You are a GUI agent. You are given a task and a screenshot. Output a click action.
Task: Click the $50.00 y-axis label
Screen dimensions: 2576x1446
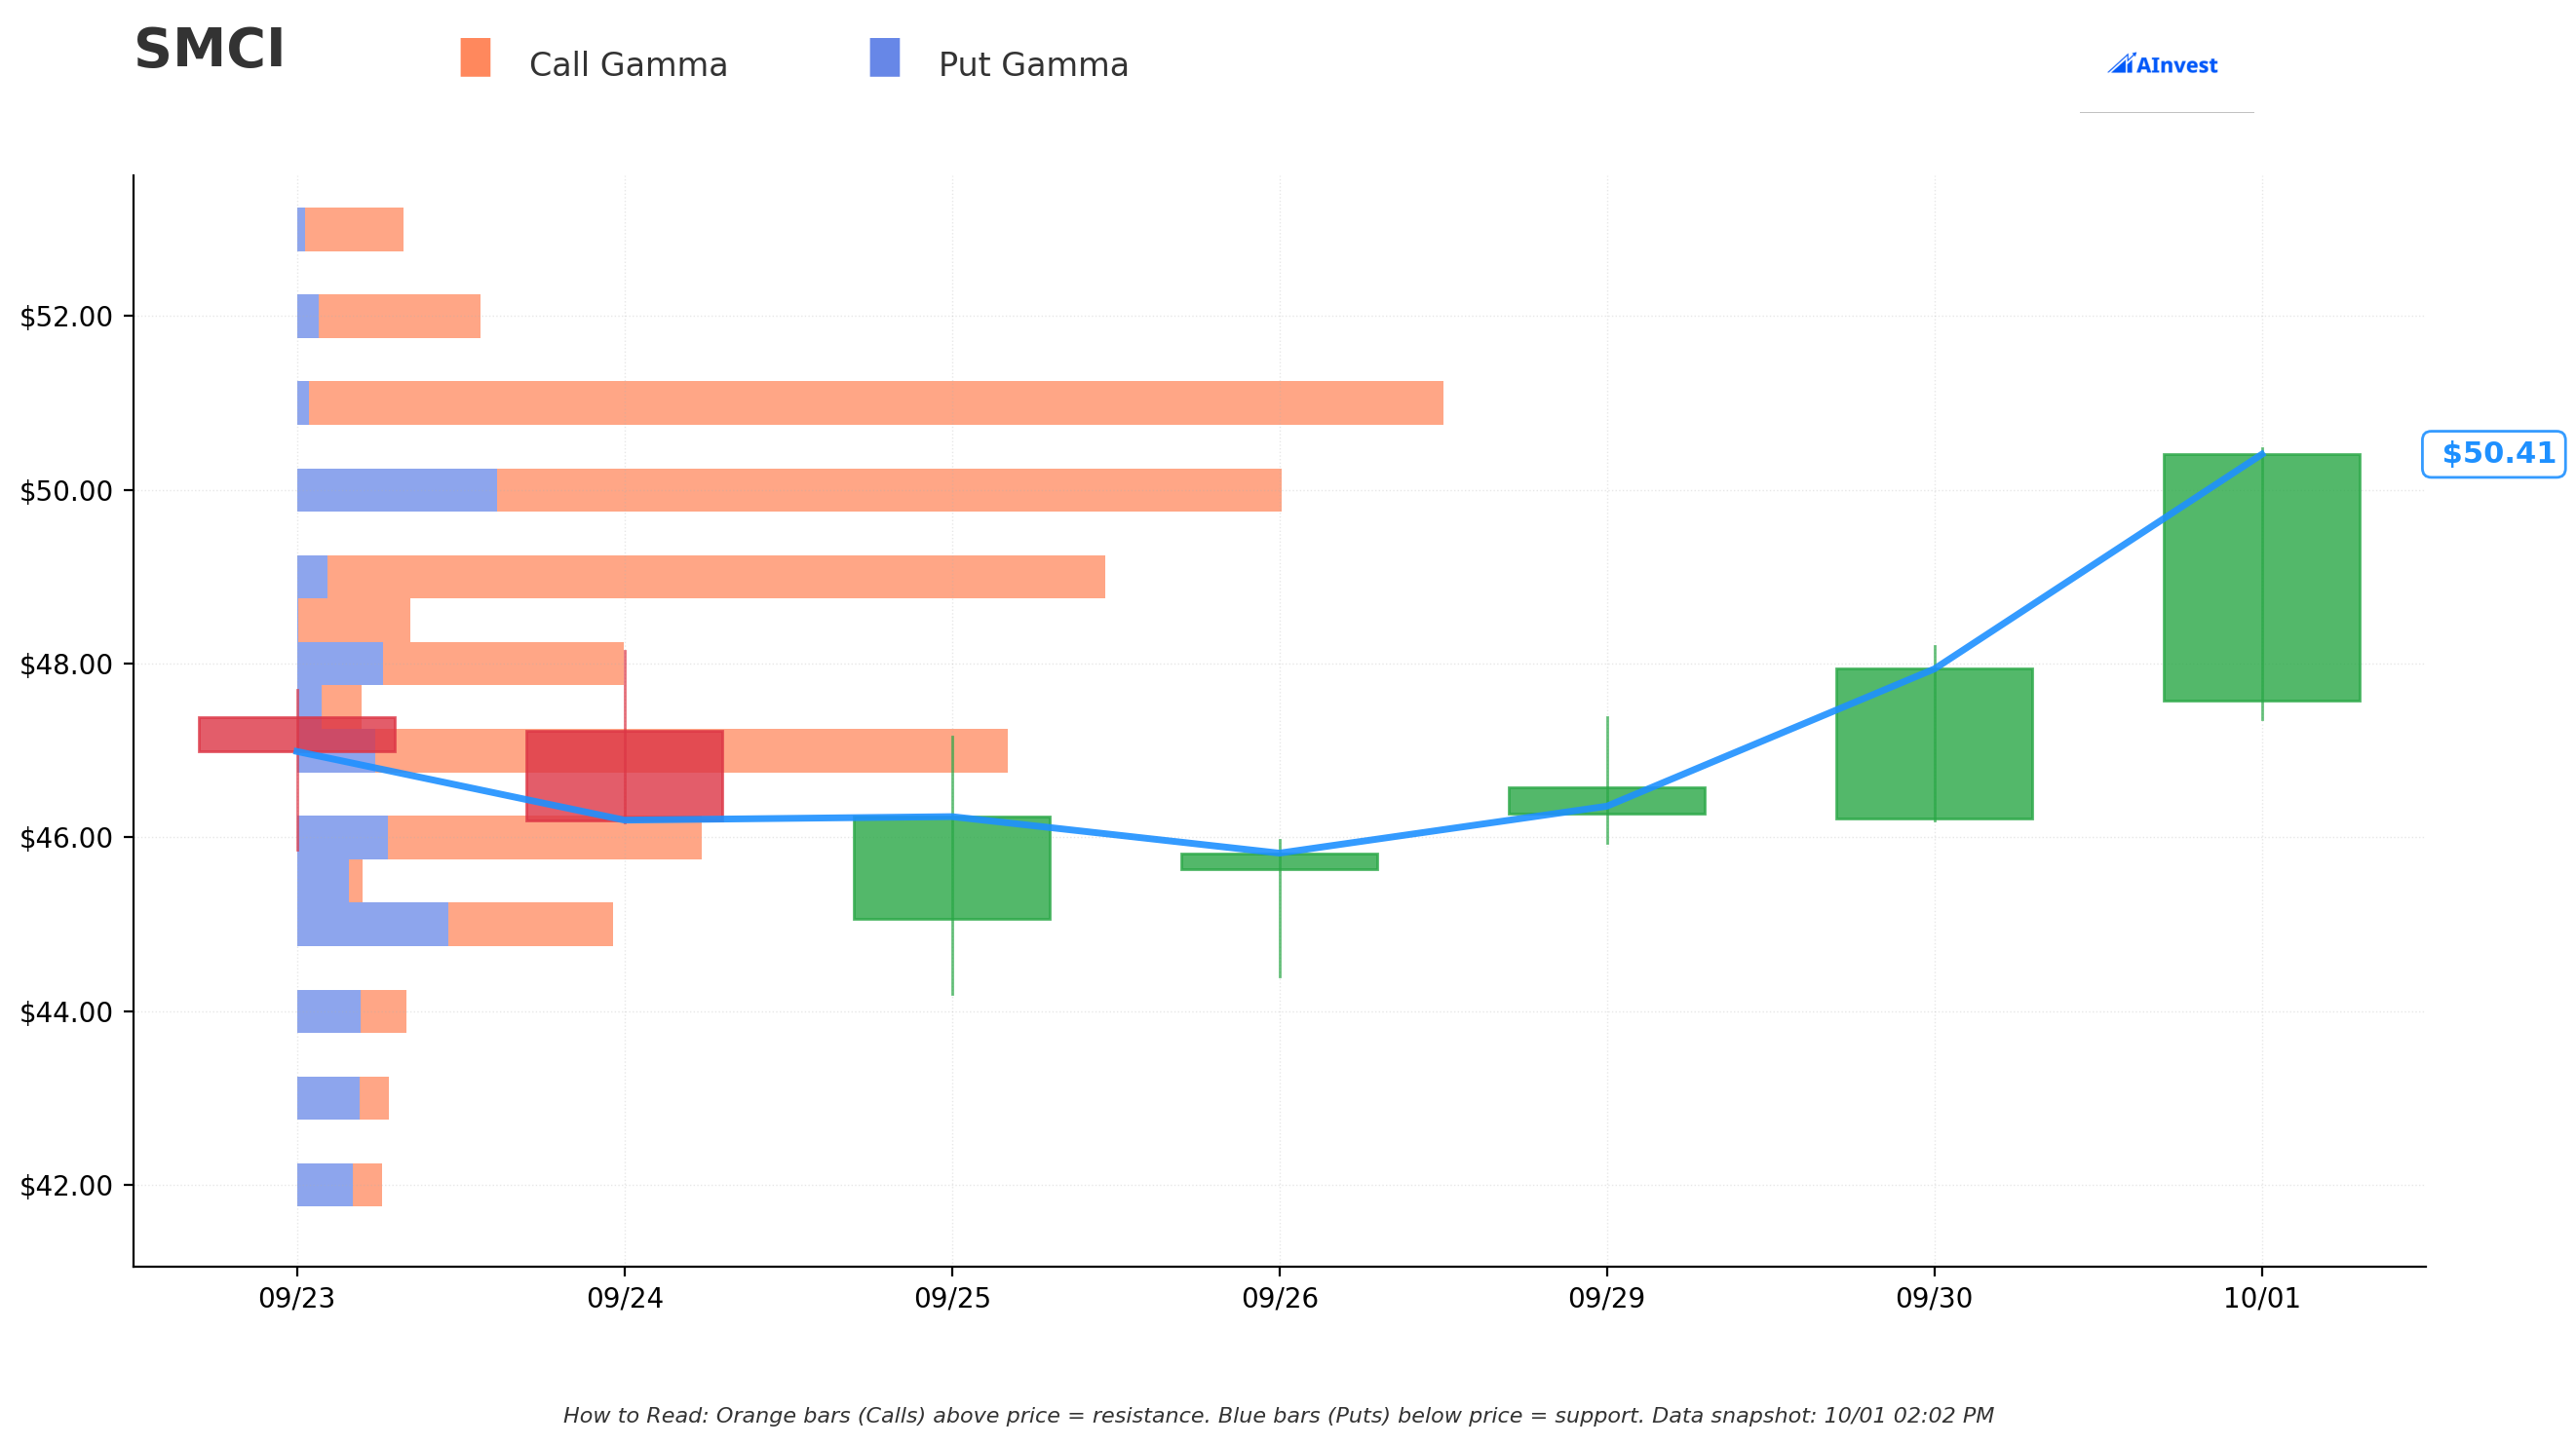click(x=66, y=491)
